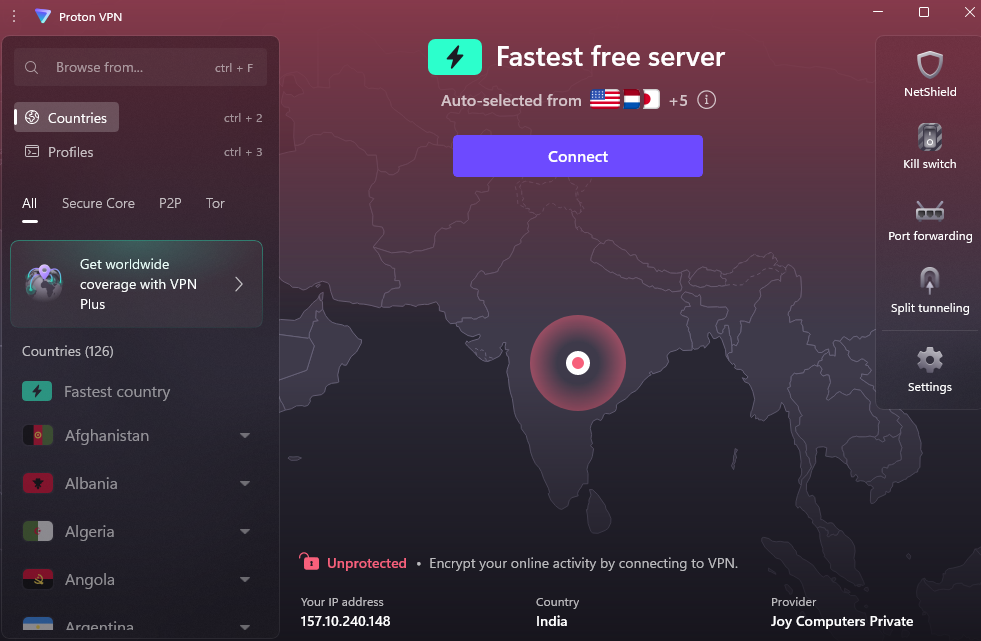Open the Split tunneling icon

(x=930, y=282)
